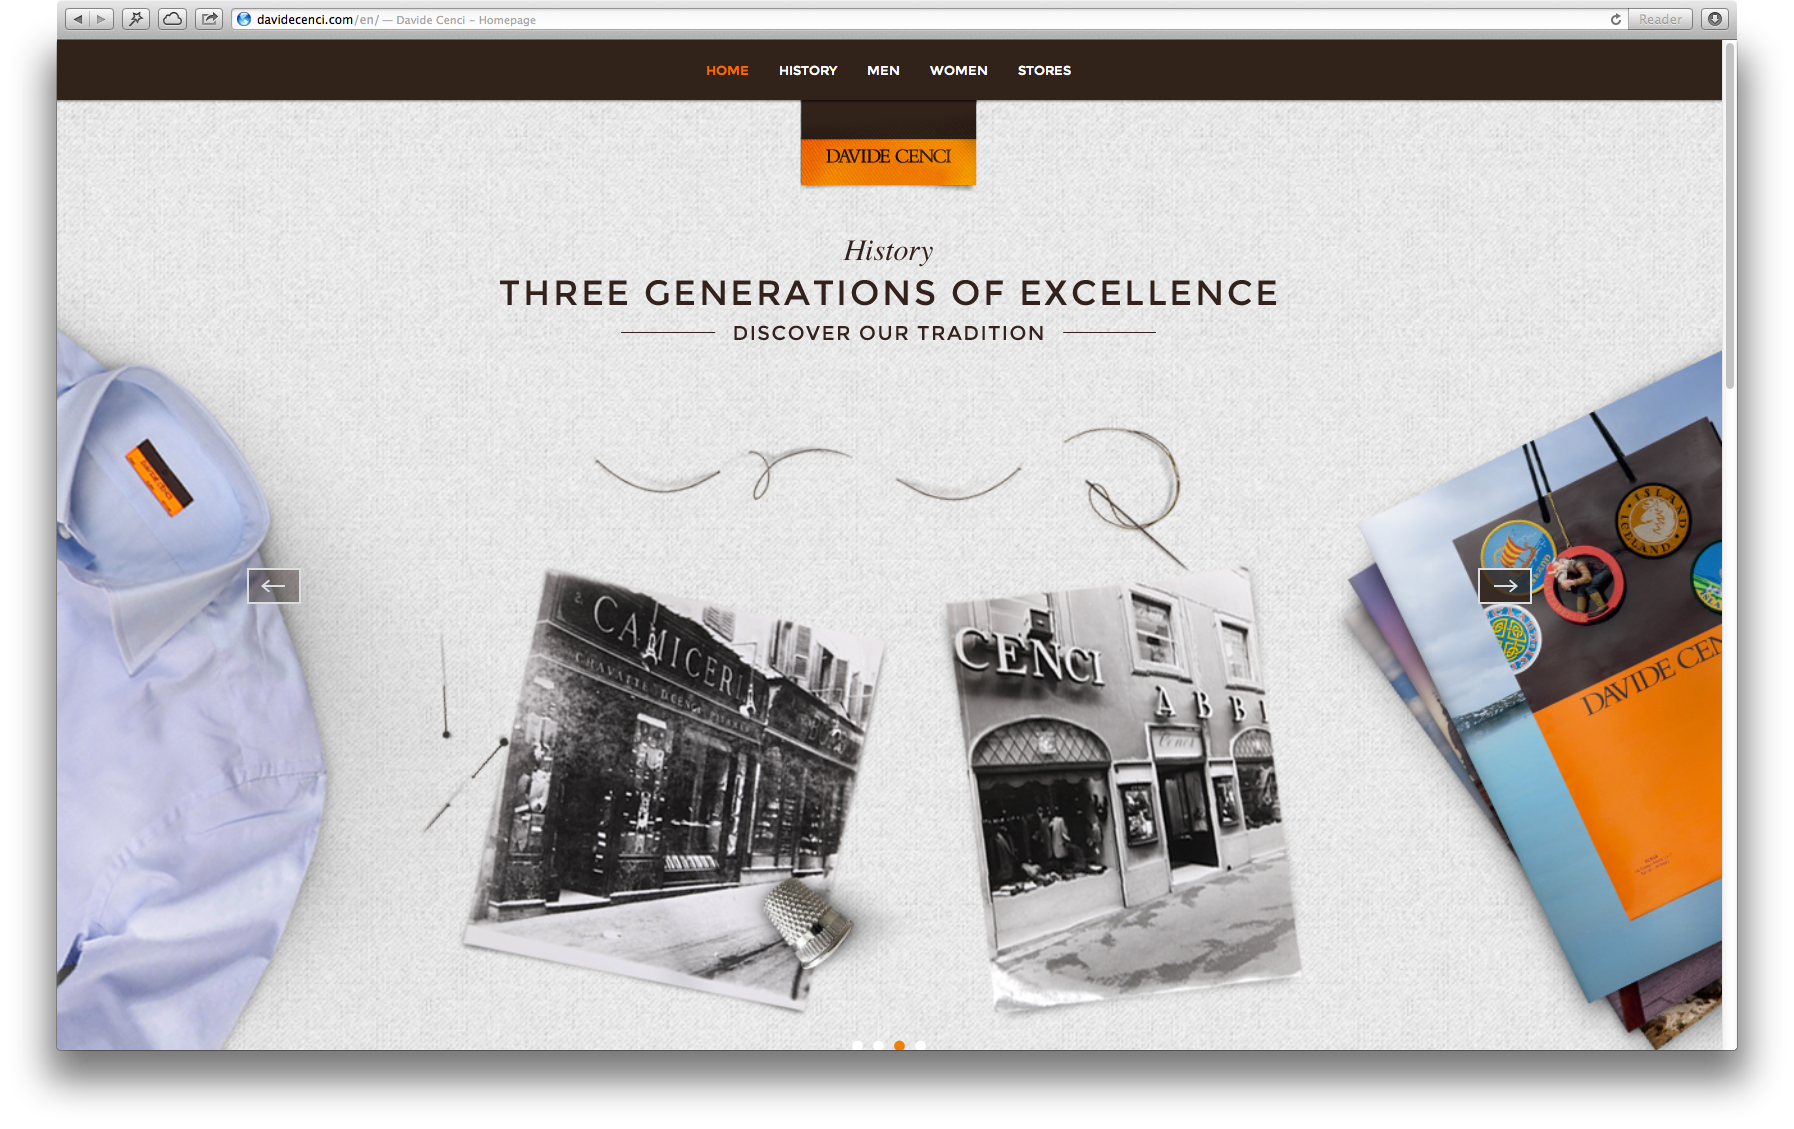Open the STORES nav item
Image resolution: width=1794 pixels, height=1129 pixels.
tap(1044, 70)
